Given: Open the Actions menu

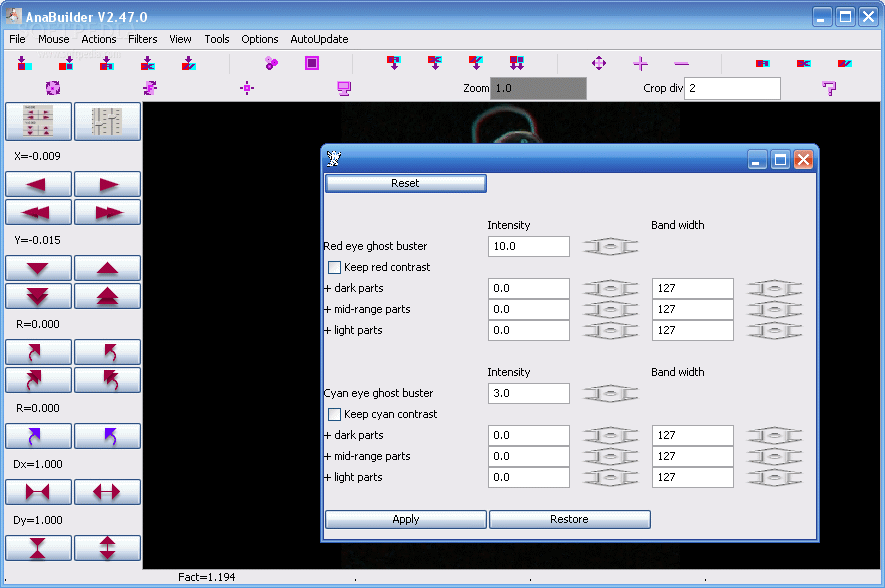Looking at the screenshot, I should (99, 39).
